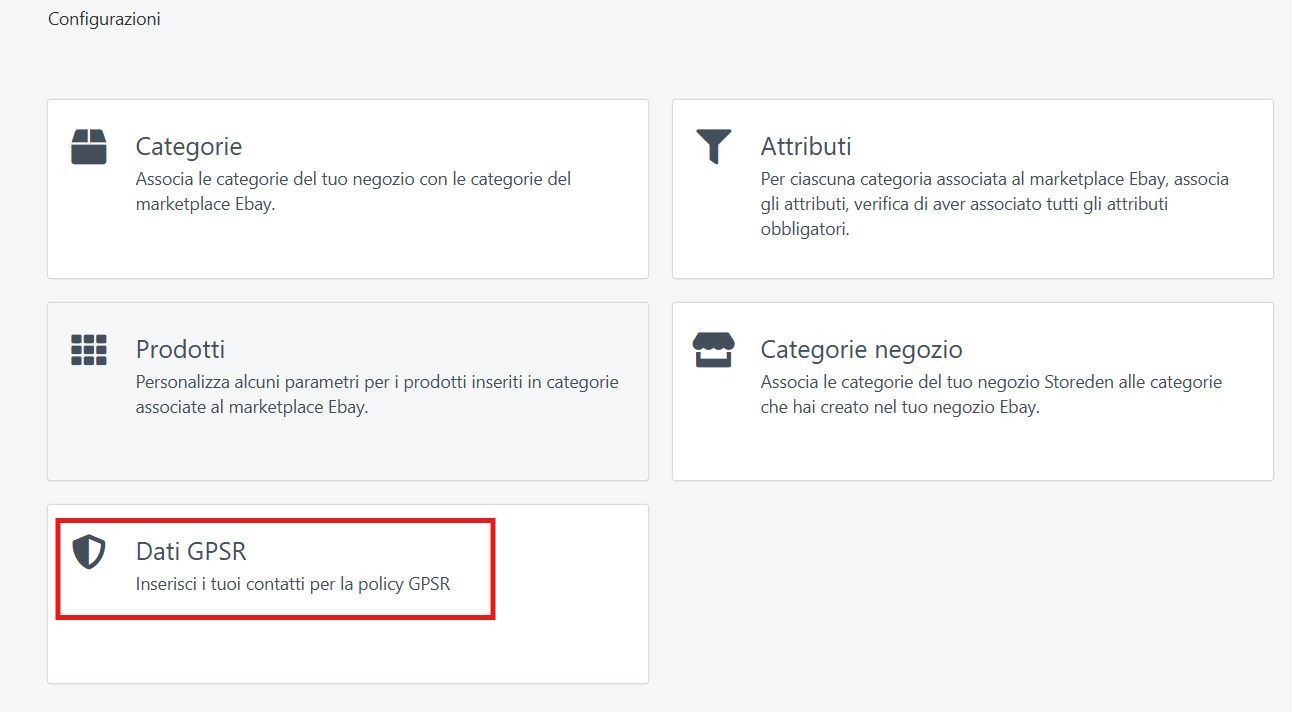Click empty space below Prodotti card description
Viewport: 1292px width, 712px height.
[x=347, y=448]
